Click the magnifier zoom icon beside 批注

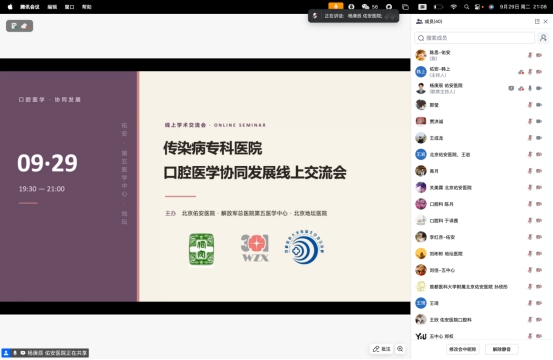pyautogui.click(x=400, y=349)
